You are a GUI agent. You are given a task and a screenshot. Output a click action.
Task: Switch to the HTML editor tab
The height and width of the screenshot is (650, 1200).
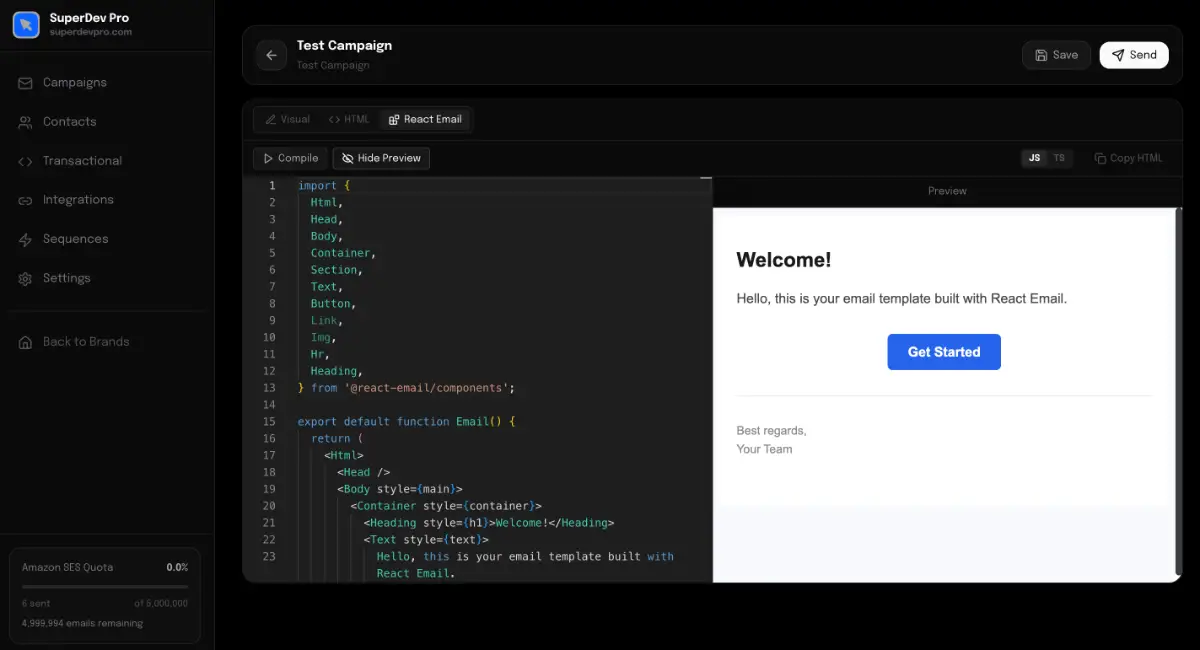click(349, 119)
